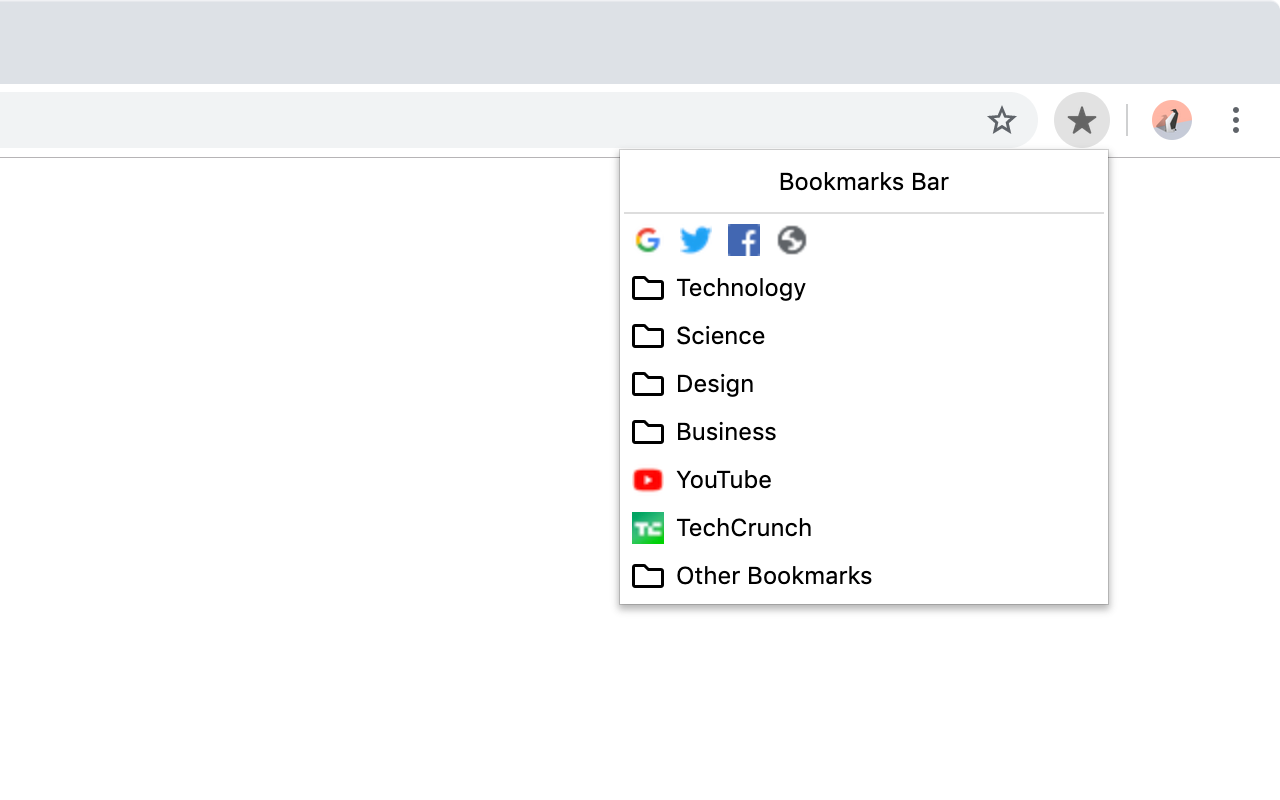Open the TechCrunch bookmark

864,528
